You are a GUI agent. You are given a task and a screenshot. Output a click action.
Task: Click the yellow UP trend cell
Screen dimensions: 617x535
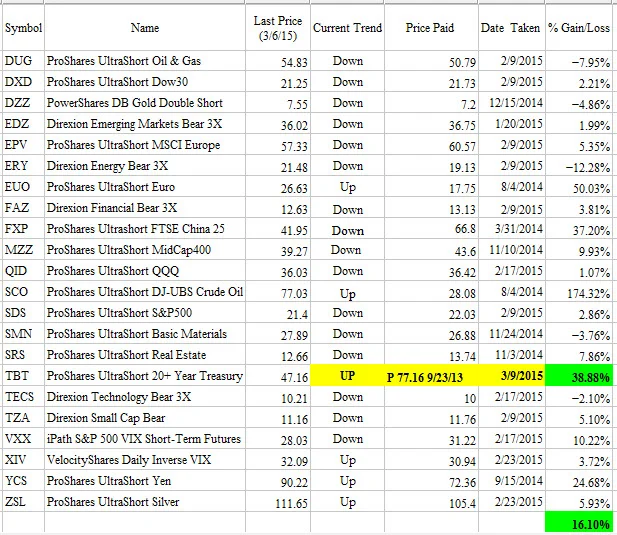pyautogui.click(x=347, y=375)
